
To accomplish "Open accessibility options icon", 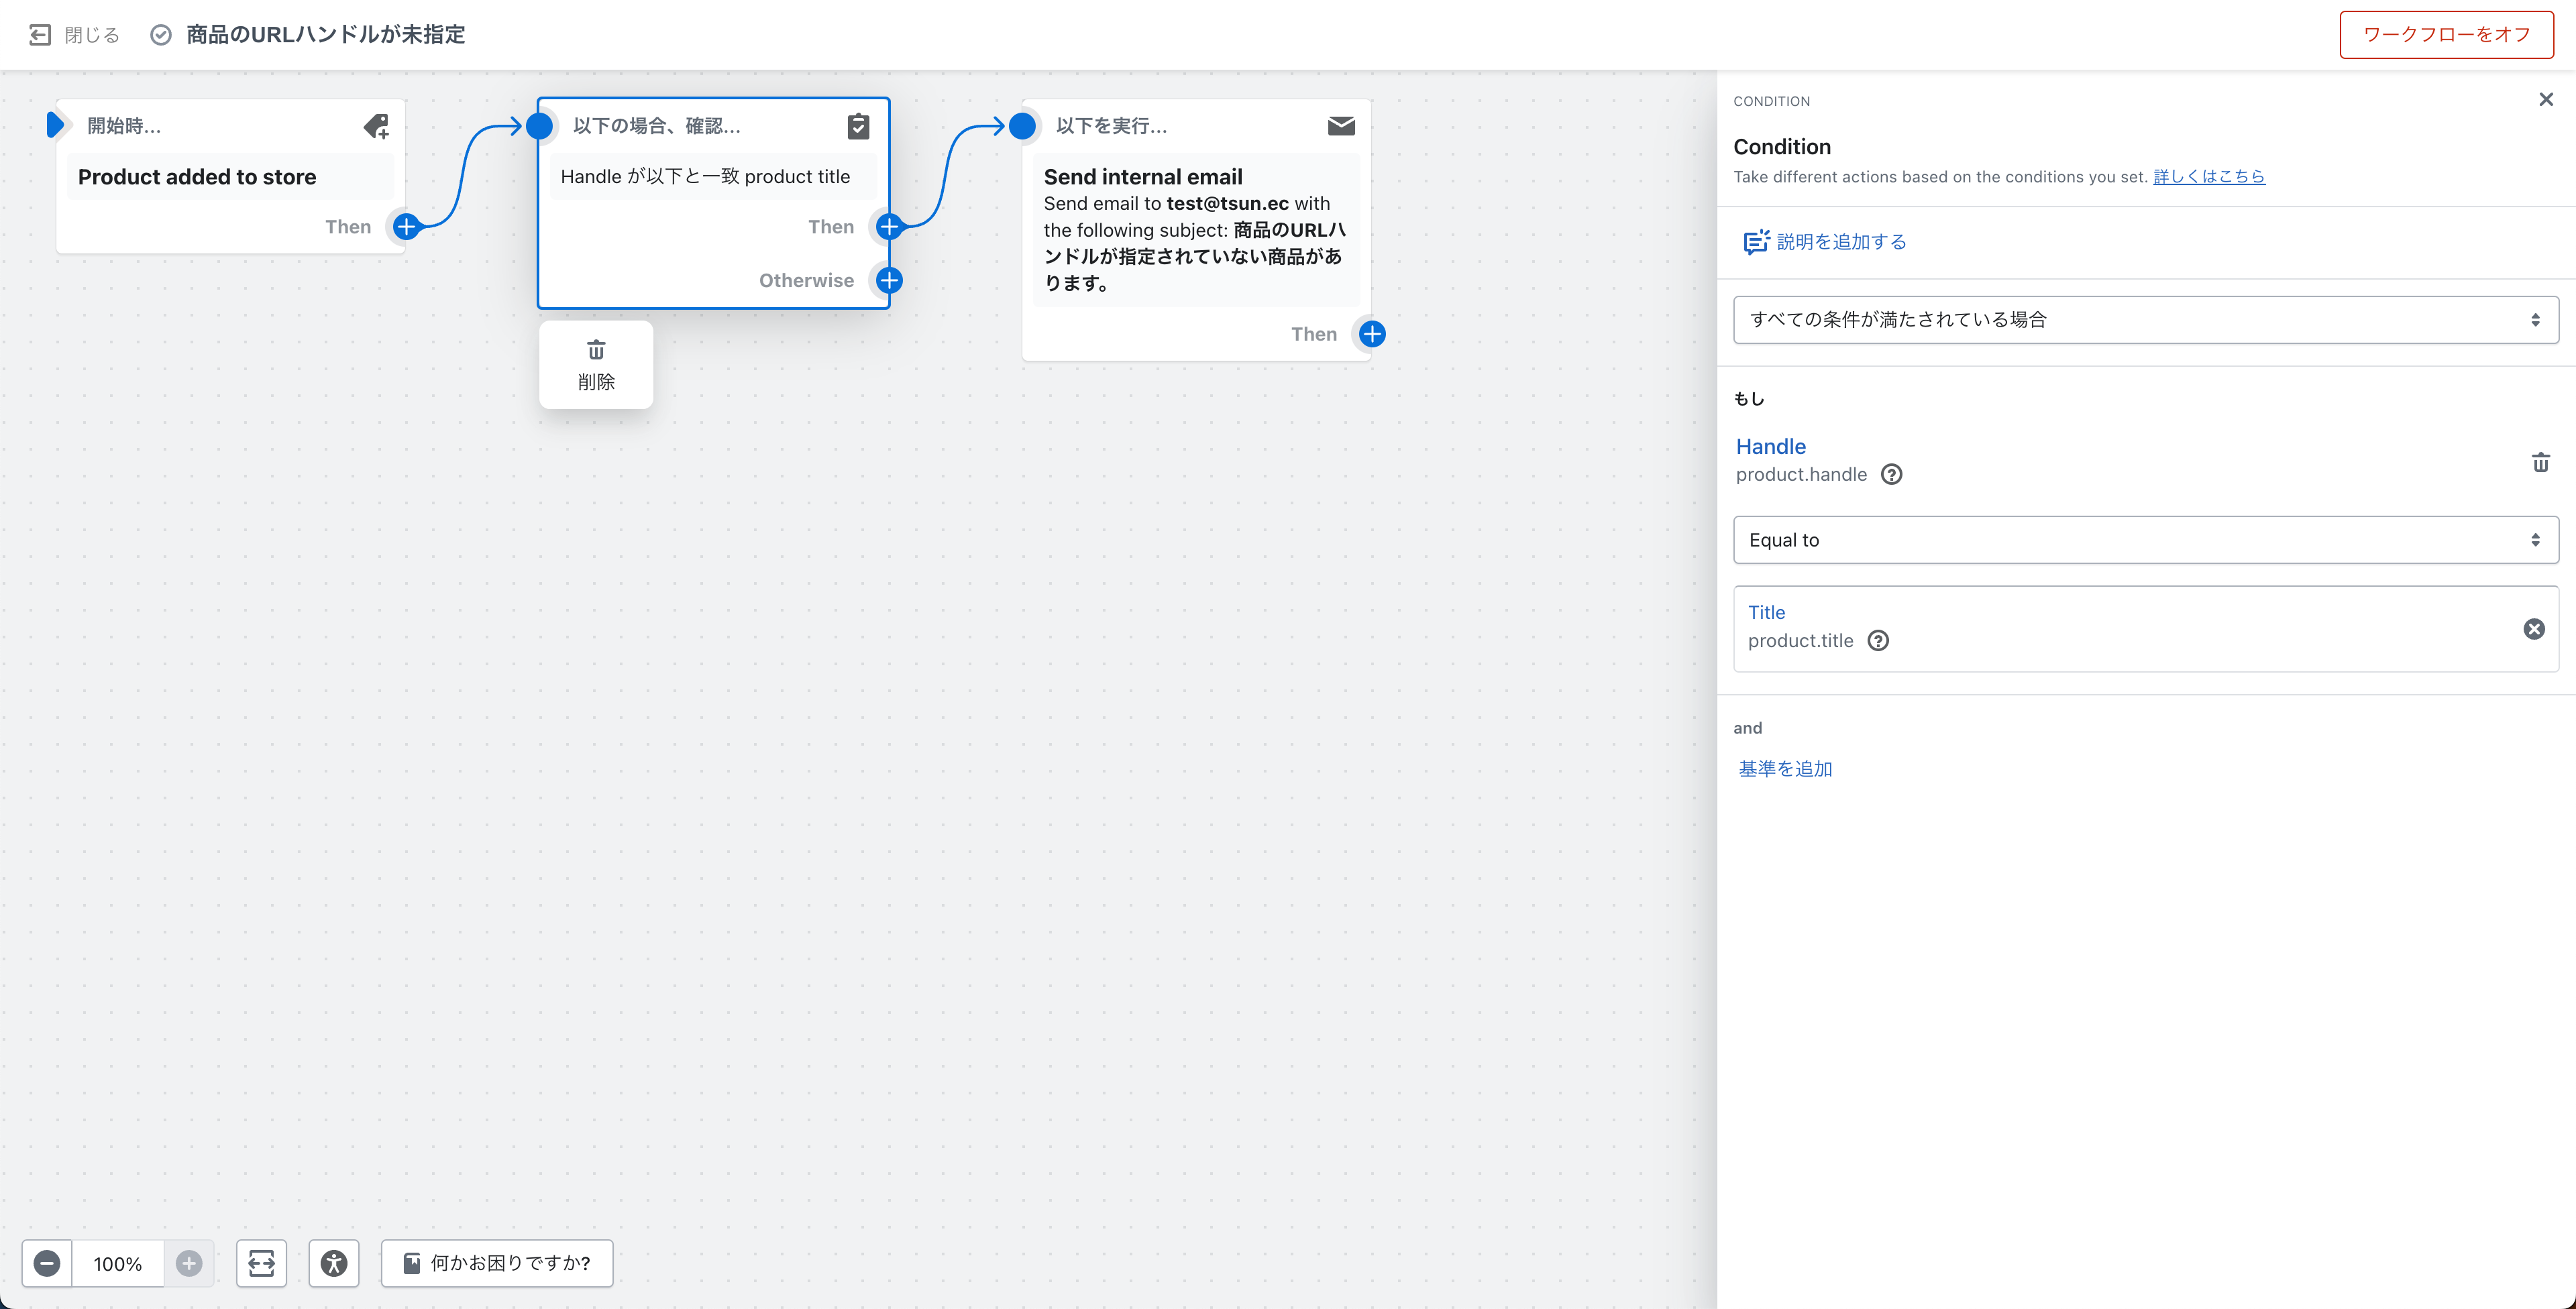I will 334,1263.
